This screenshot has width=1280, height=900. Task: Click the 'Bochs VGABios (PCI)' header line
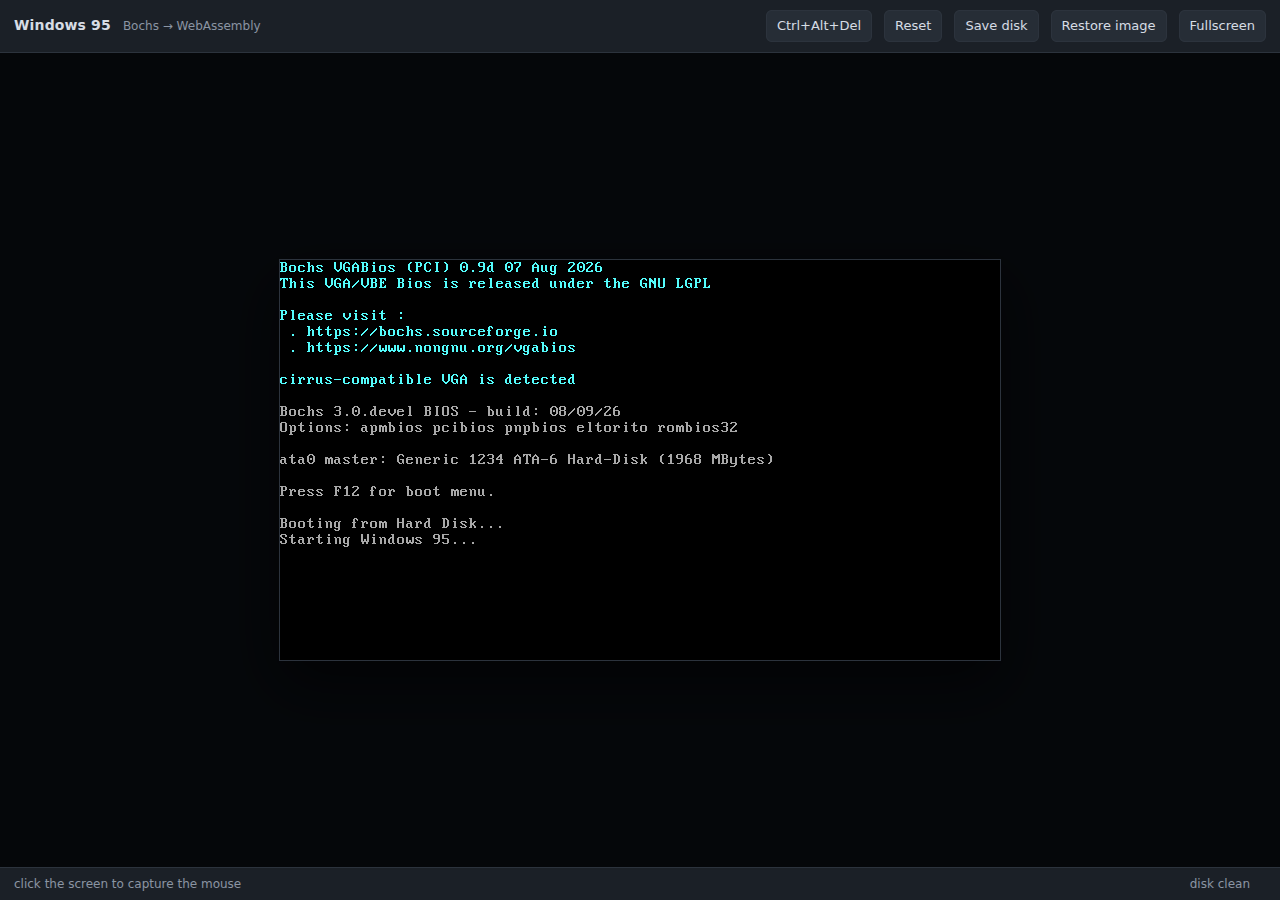click(441, 268)
